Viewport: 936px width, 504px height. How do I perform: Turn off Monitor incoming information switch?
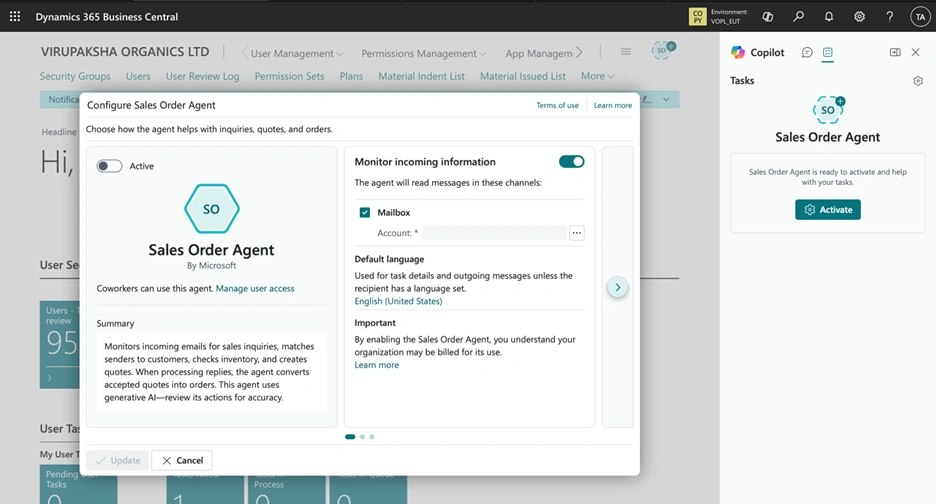(571, 161)
